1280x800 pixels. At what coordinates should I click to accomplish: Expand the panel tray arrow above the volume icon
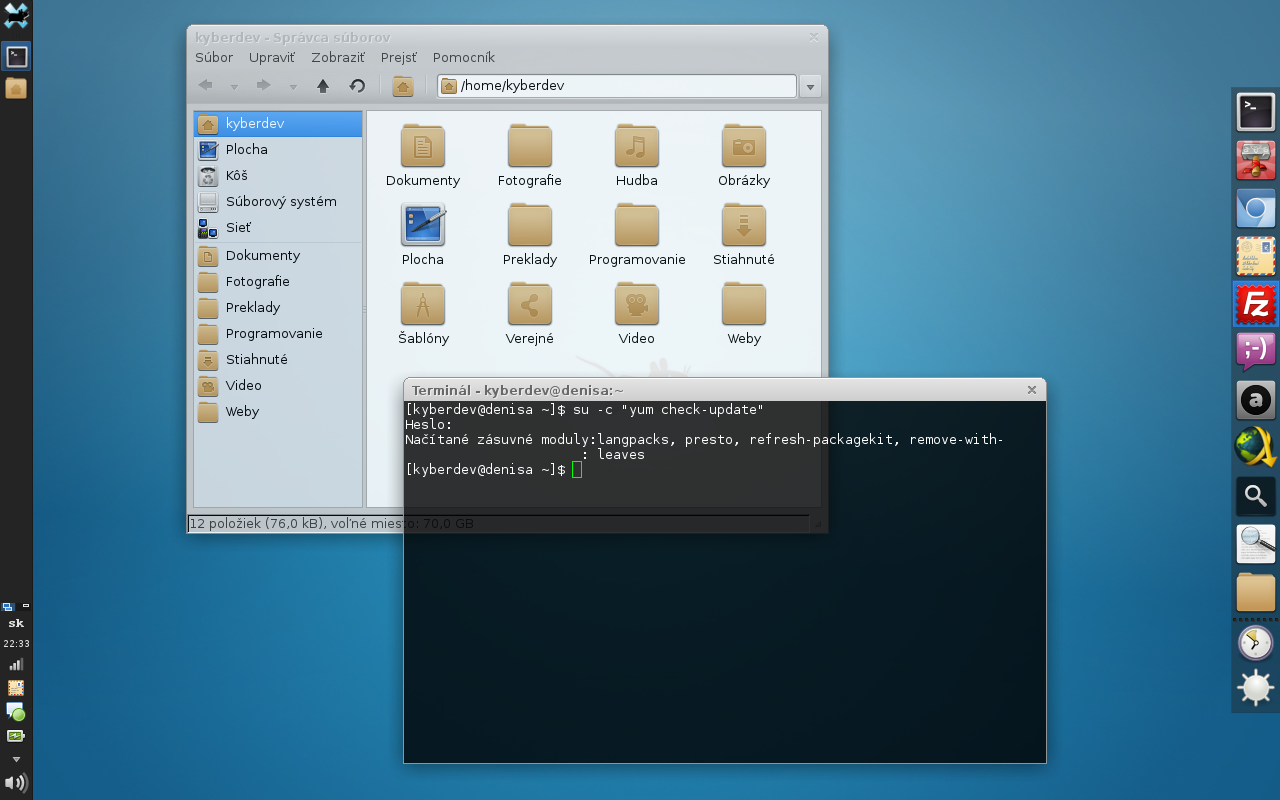pos(16,759)
